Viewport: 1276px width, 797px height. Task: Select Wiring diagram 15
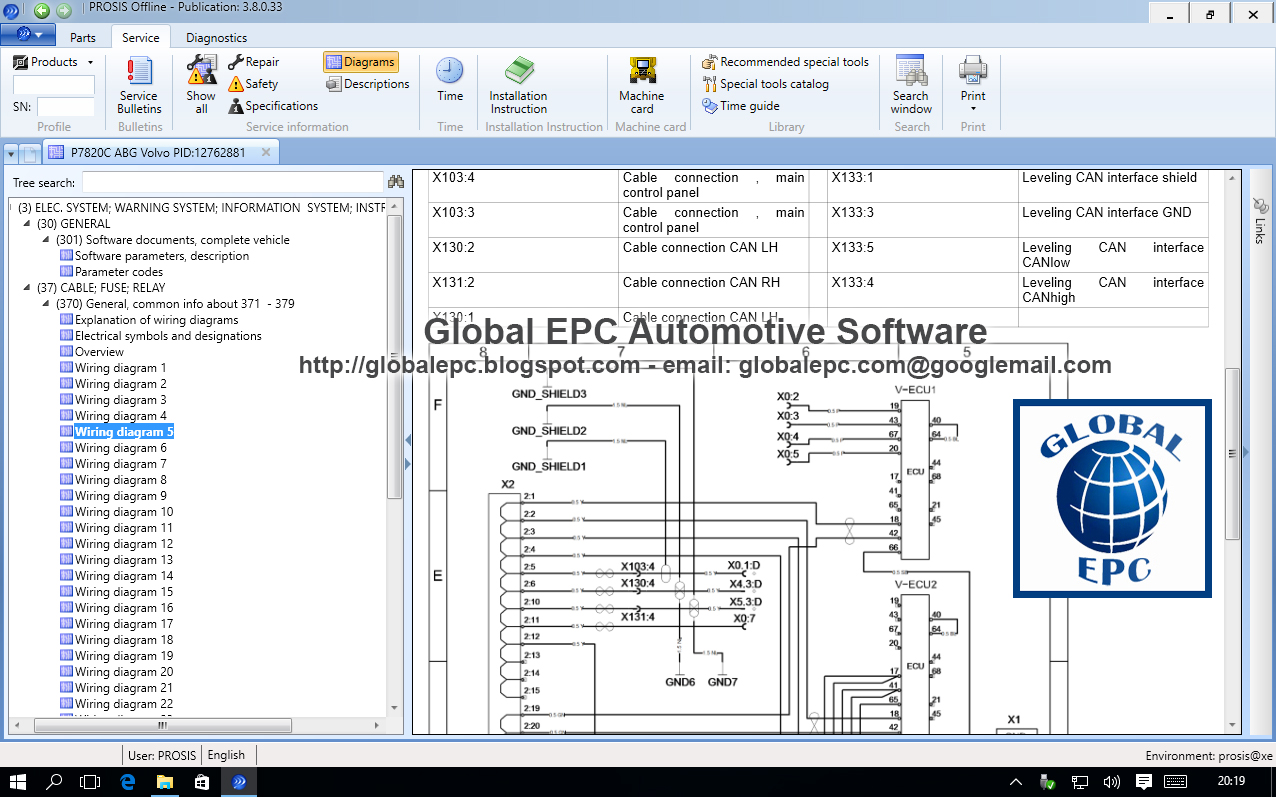(124, 592)
